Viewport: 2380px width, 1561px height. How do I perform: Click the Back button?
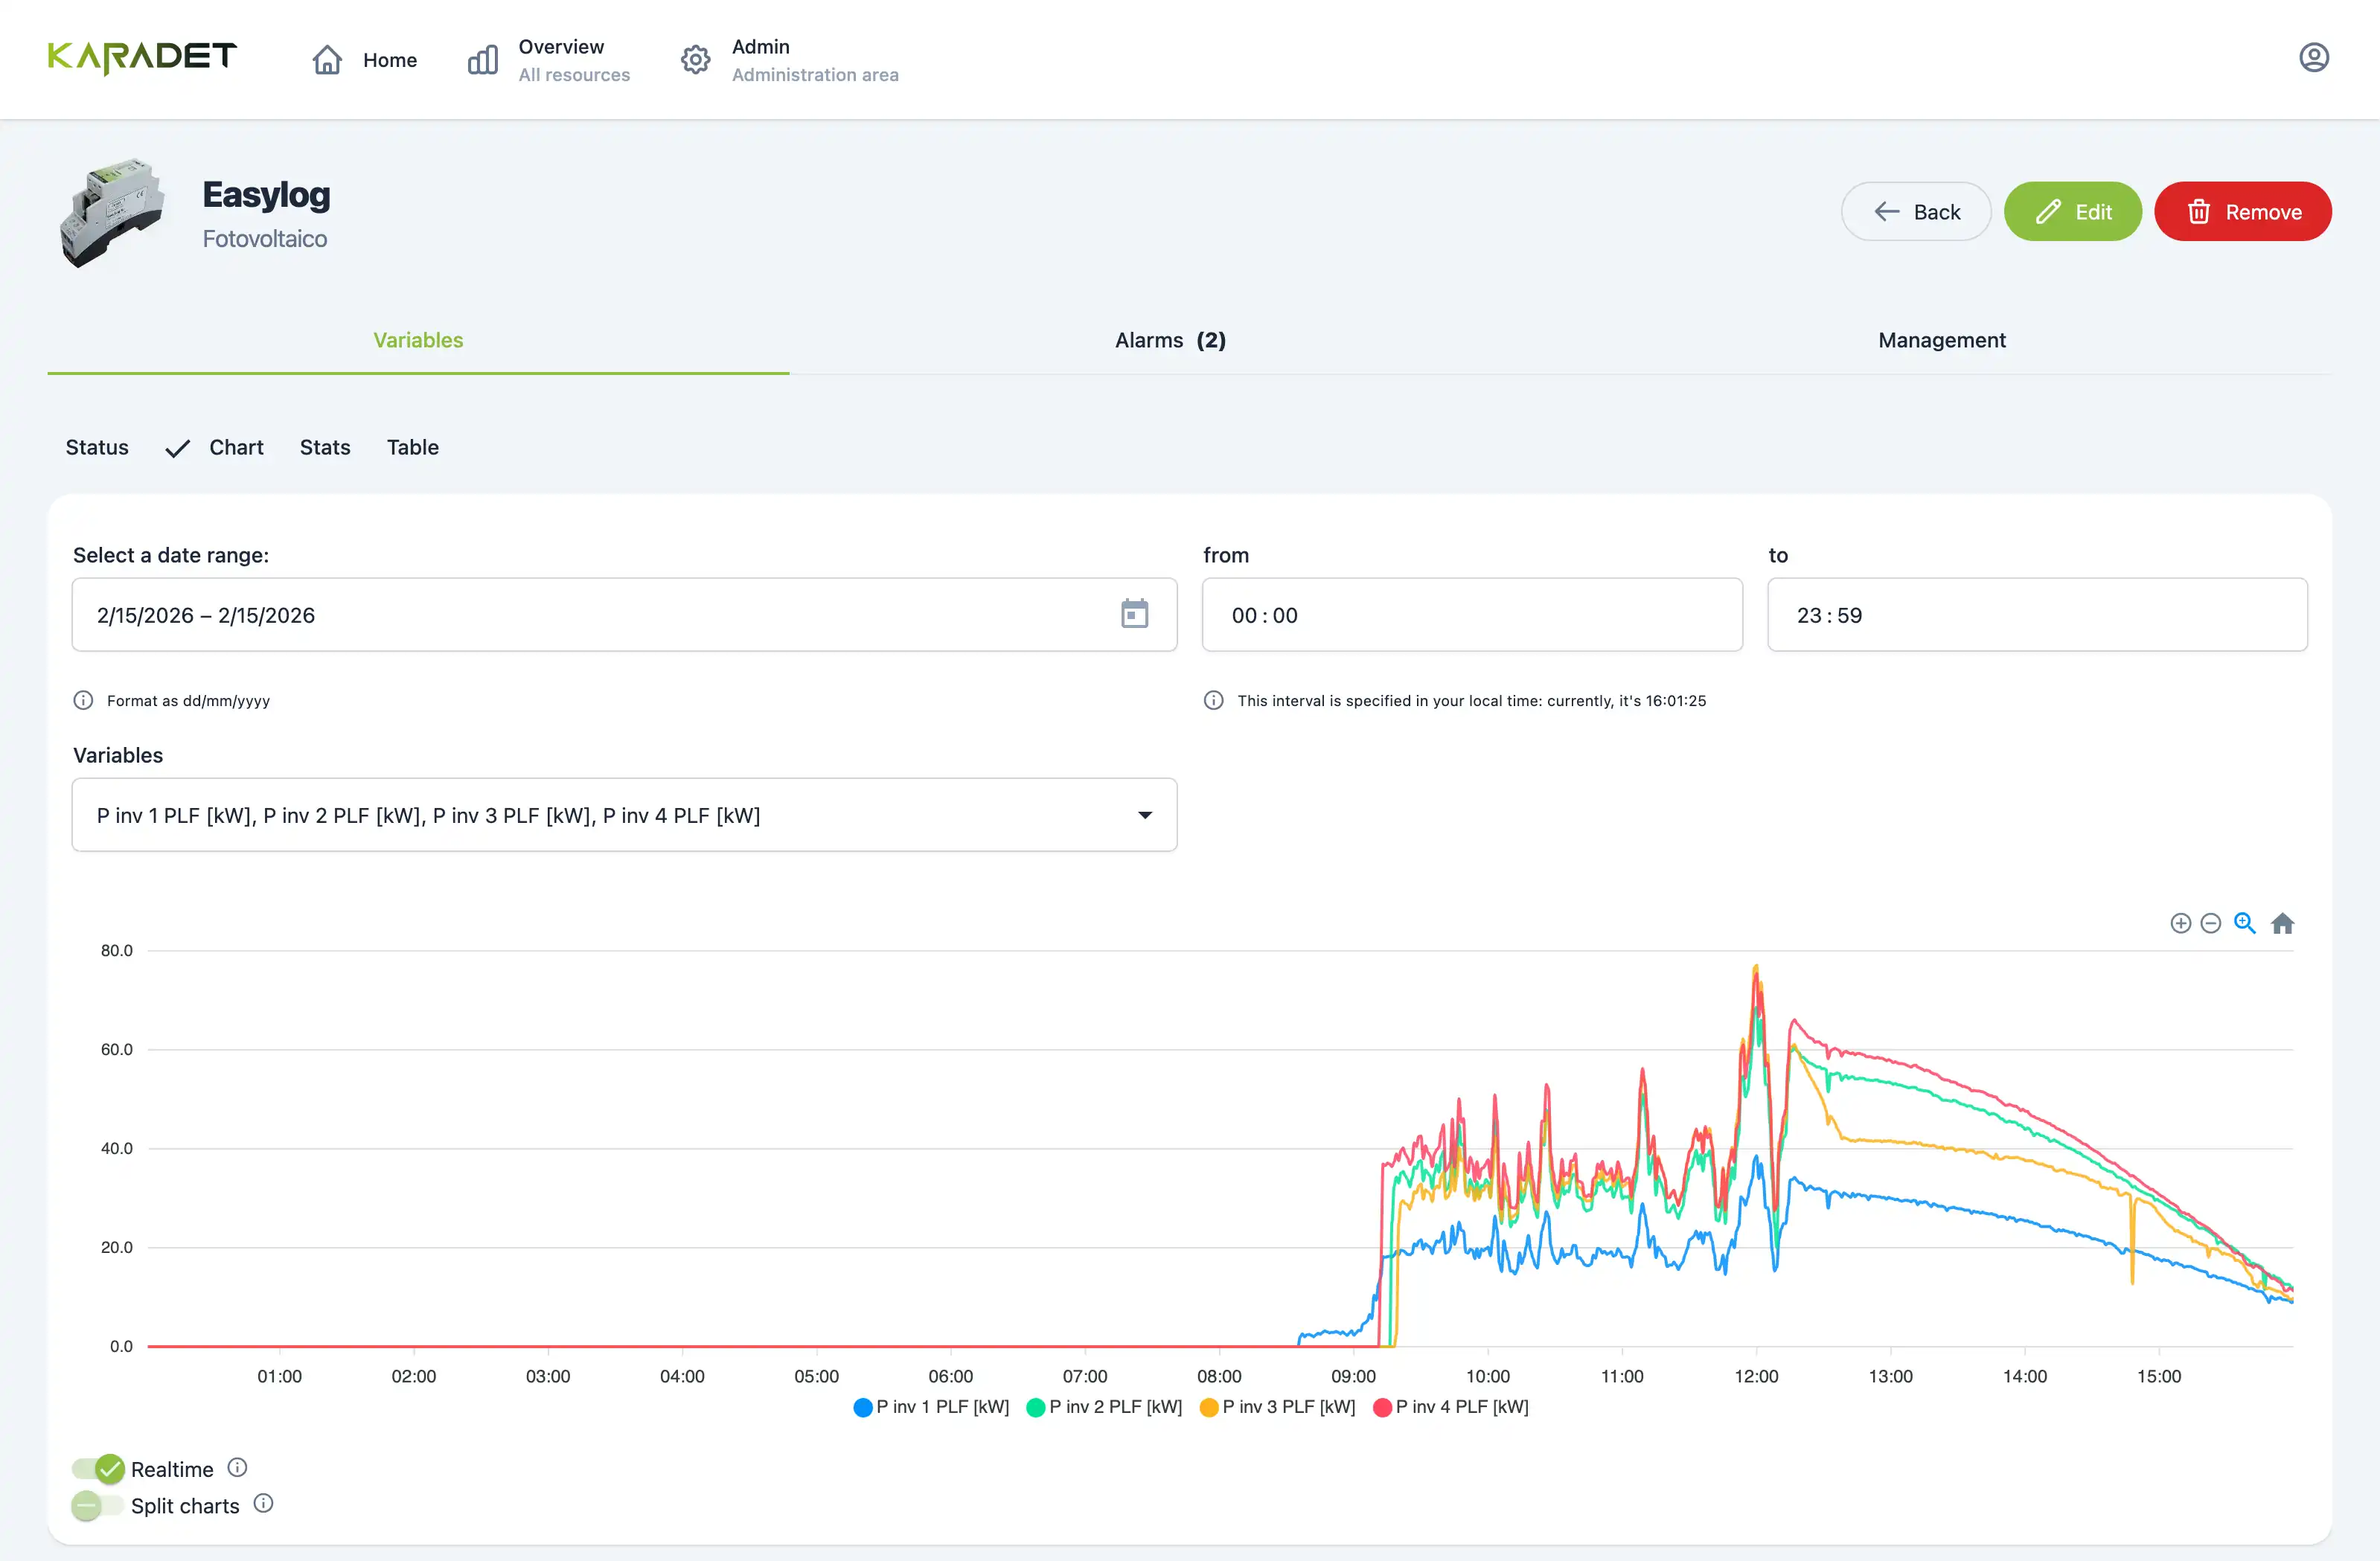pyautogui.click(x=1915, y=211)
